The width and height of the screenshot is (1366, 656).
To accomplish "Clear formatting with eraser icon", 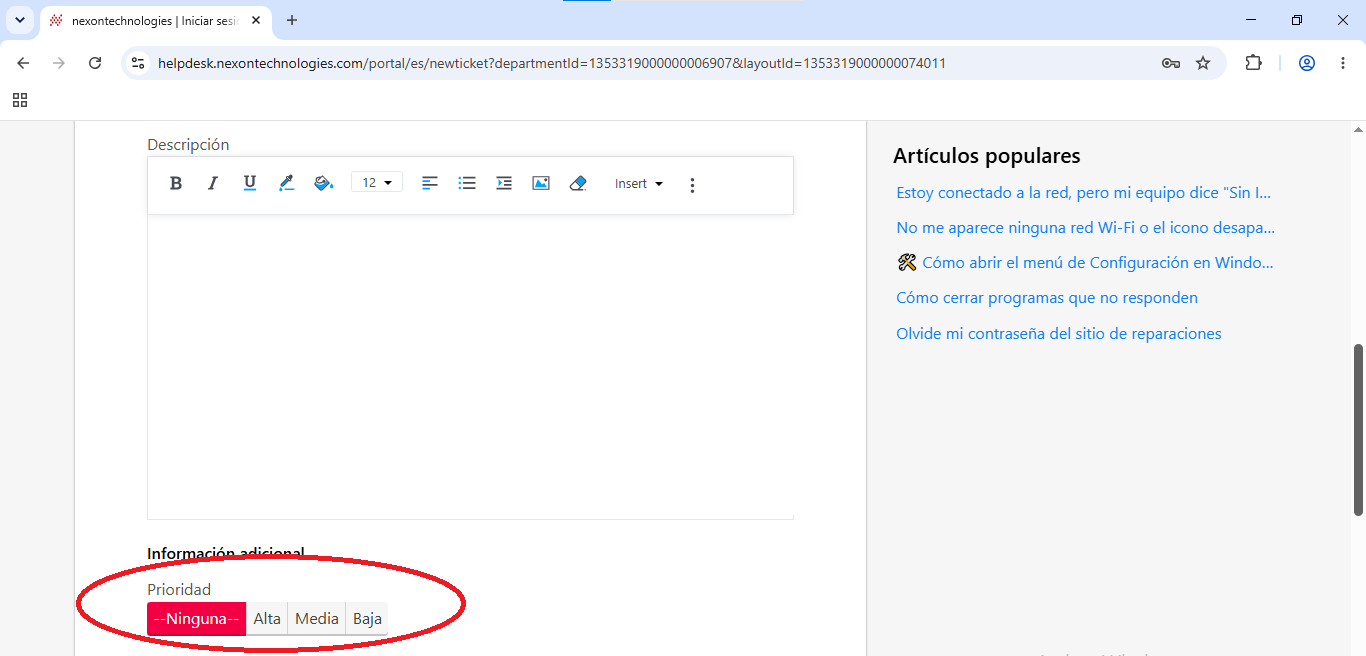I will click(x=578, y=184).
